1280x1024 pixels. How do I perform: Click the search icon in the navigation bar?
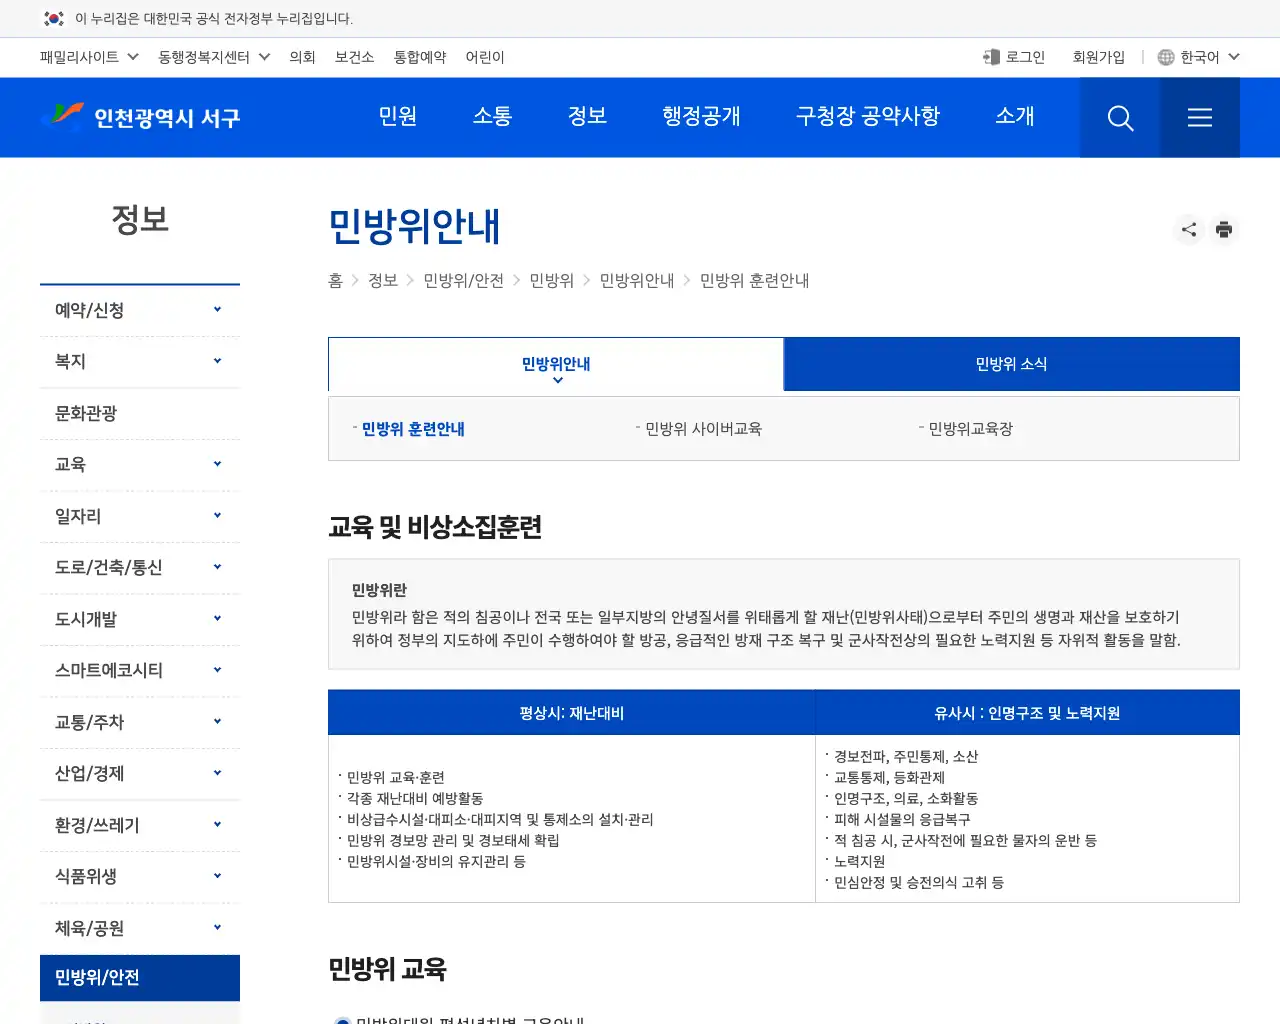pos(1120,117)
